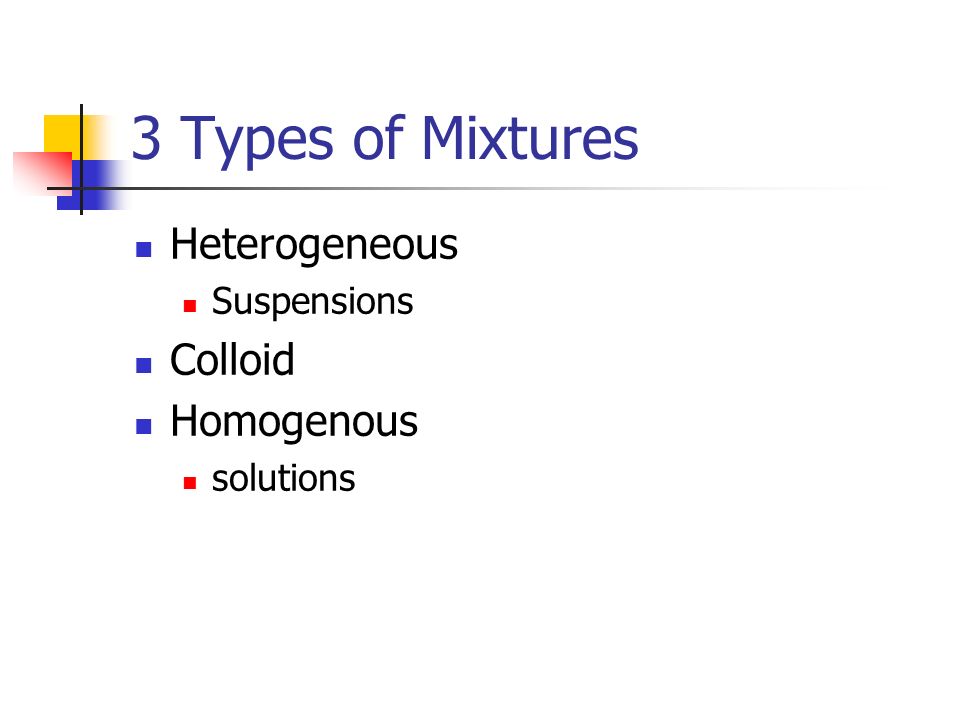Click the 'Suspensions' sub-bullet text
The image size is (960, 720).
pyautogui.click(x=312, y=302)
